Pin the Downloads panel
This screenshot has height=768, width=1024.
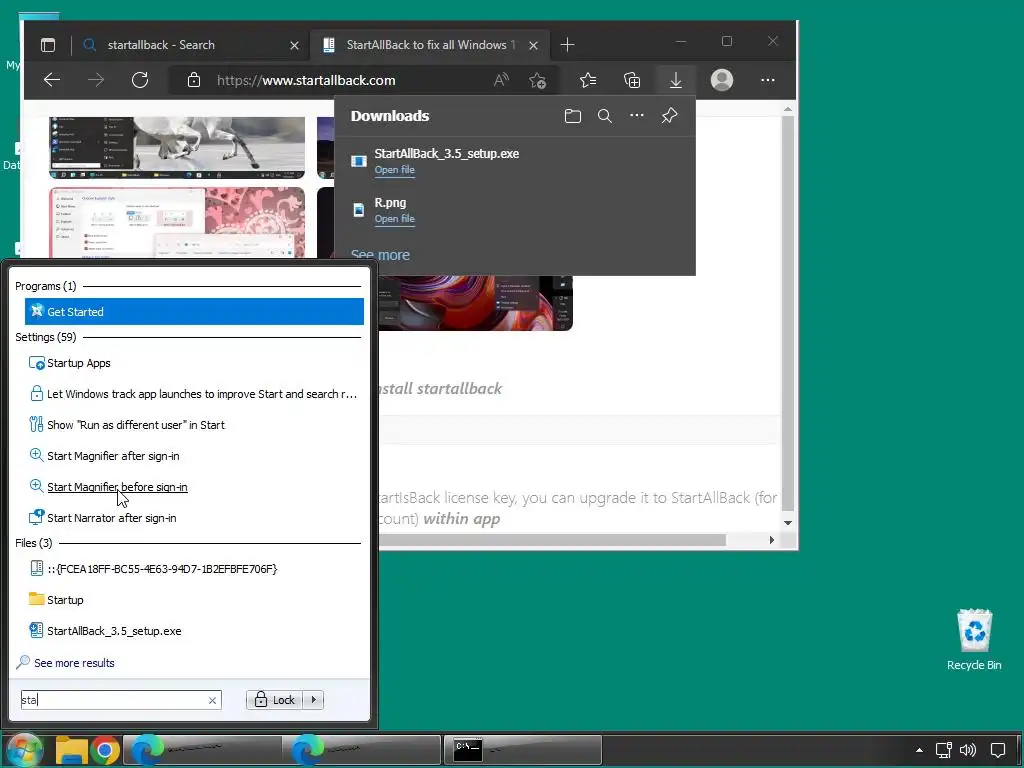[x=669, y=116]
